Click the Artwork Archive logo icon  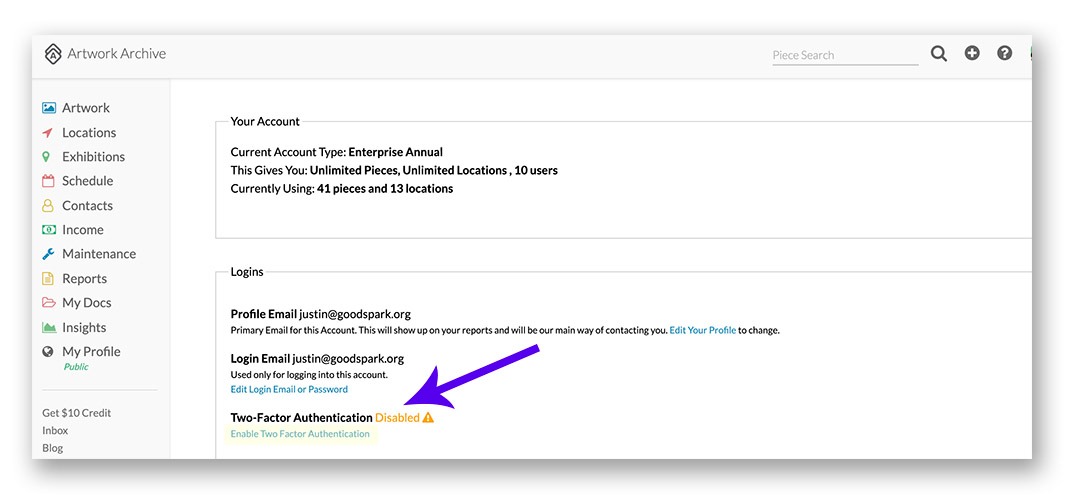(53, 54)
